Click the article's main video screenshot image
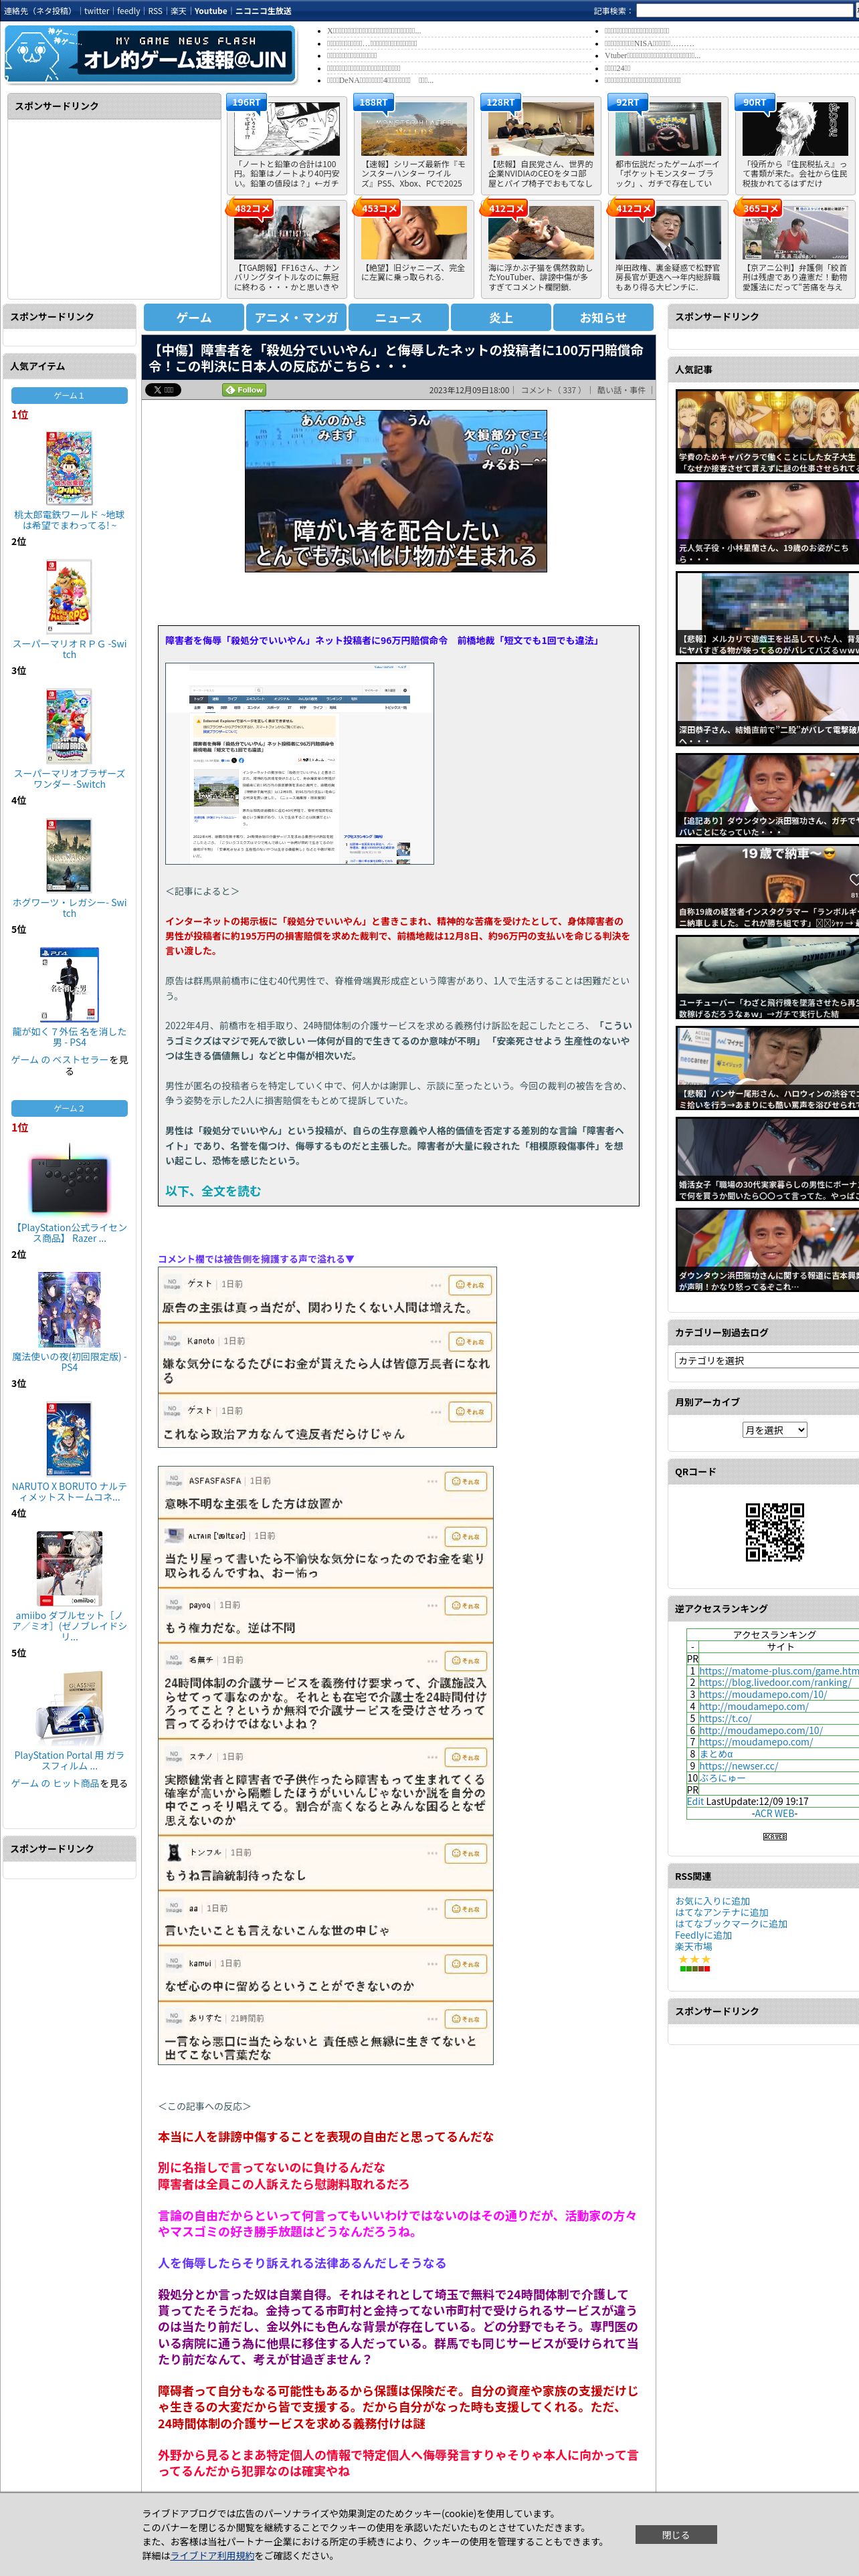 (x=396, y=491)
